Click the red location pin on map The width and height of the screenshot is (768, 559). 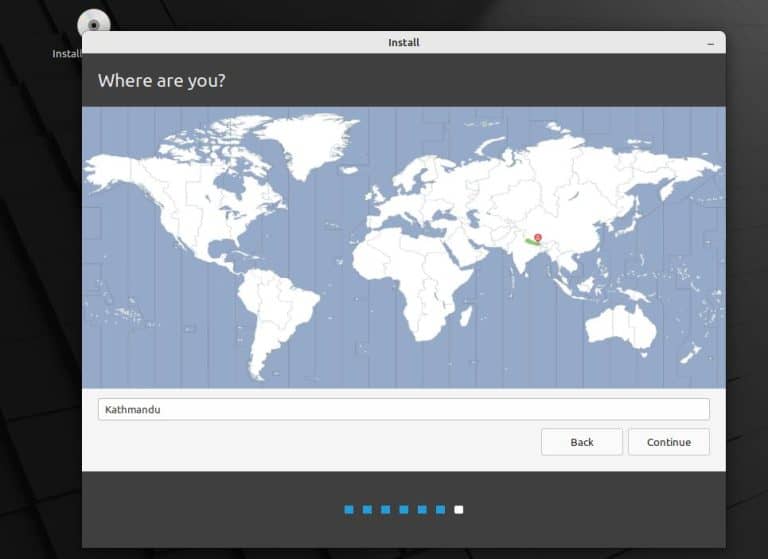coord(538,238)
